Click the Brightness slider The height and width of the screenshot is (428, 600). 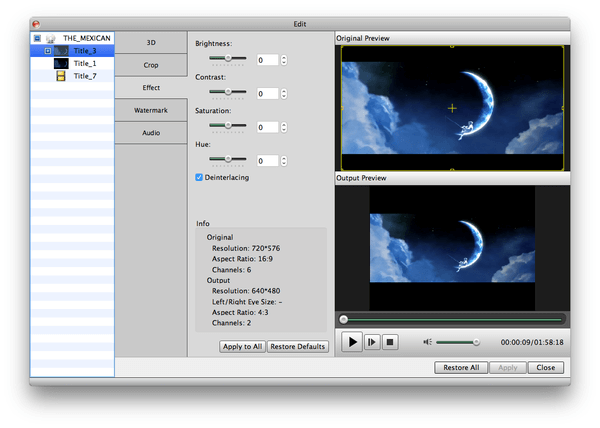228,58
